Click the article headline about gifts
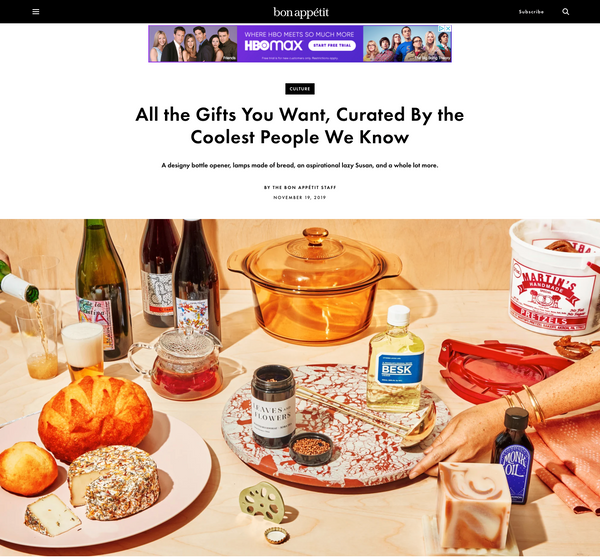The width and height of the screenshot is (600, 560). pos(300,126)
